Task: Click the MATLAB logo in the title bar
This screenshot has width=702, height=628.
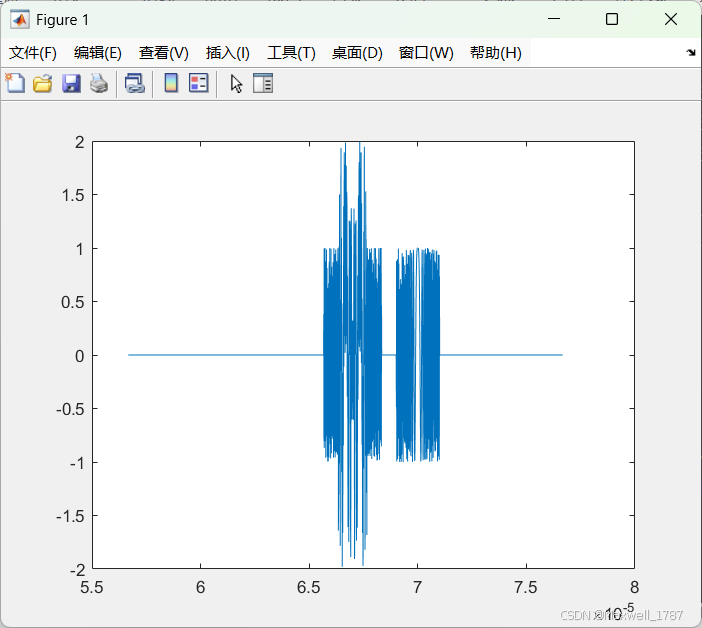Action: click(x=20, y=20)
